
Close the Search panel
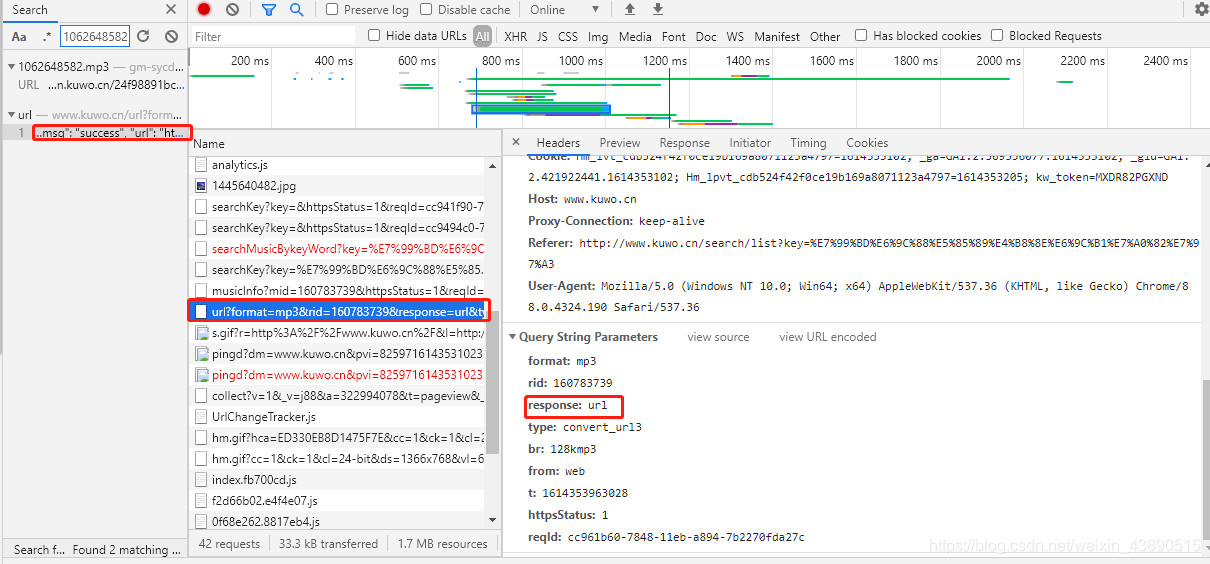(x=171, y=9)
